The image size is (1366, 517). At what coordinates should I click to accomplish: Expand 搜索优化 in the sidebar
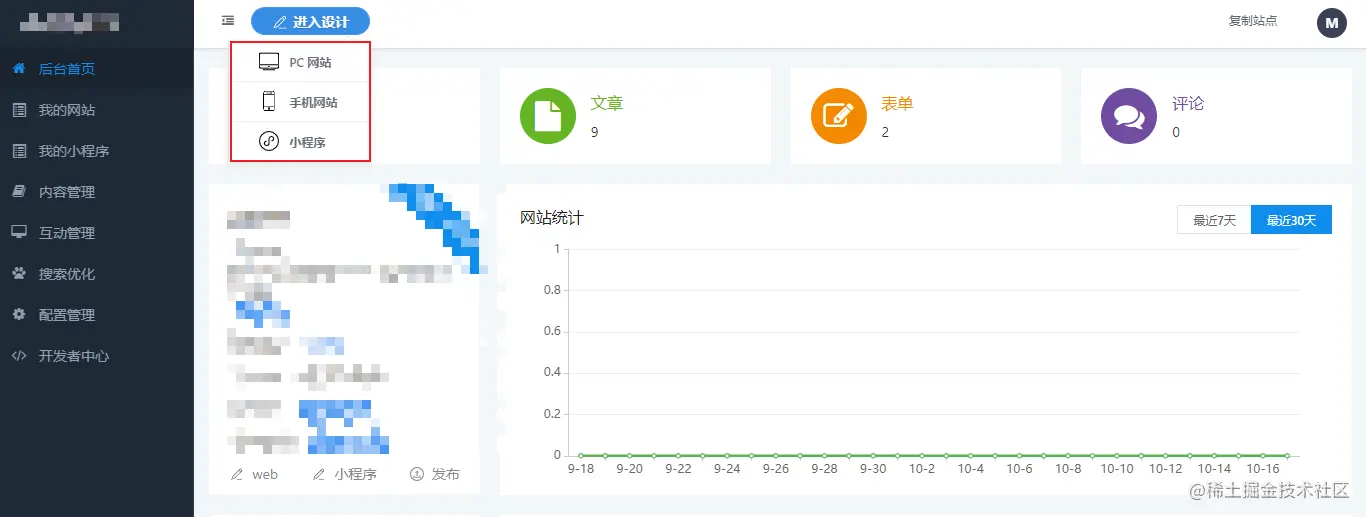97,274
